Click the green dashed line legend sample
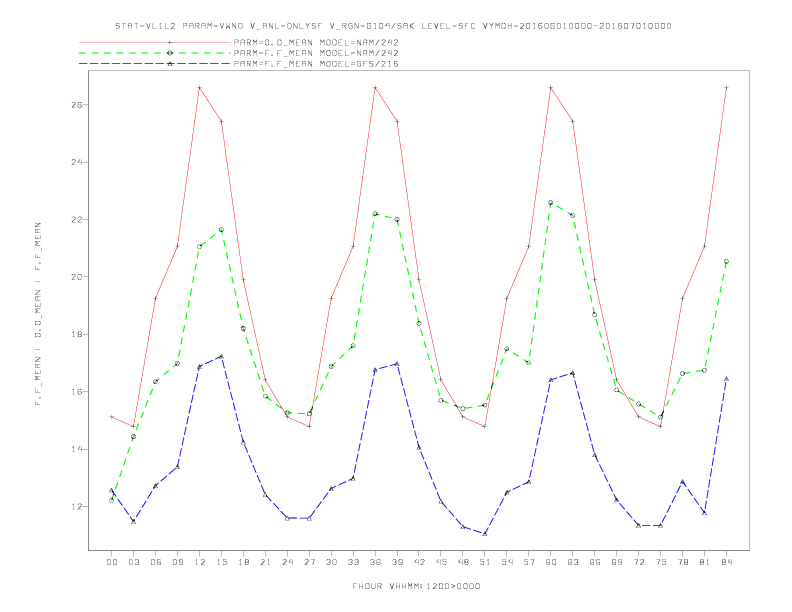Image resolution: width=792 pixels, height=612 pixels. click(155, 53)
